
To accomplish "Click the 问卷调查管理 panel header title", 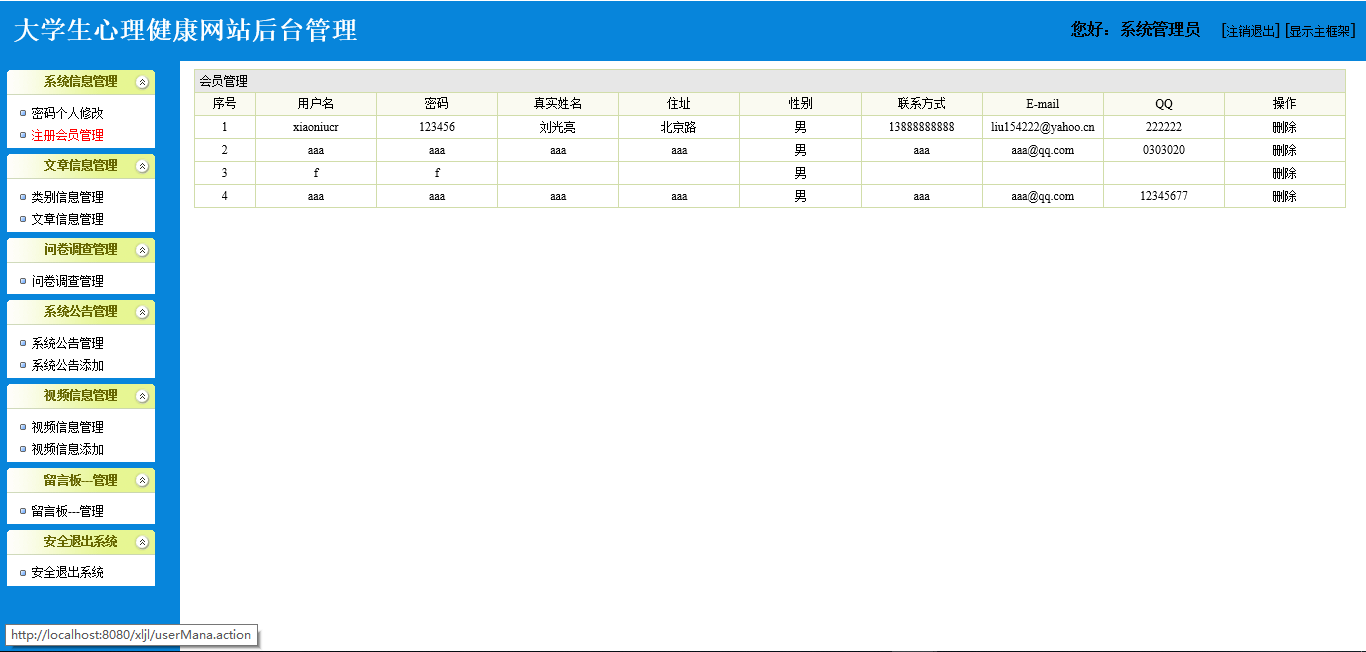I will pos(80,250).
